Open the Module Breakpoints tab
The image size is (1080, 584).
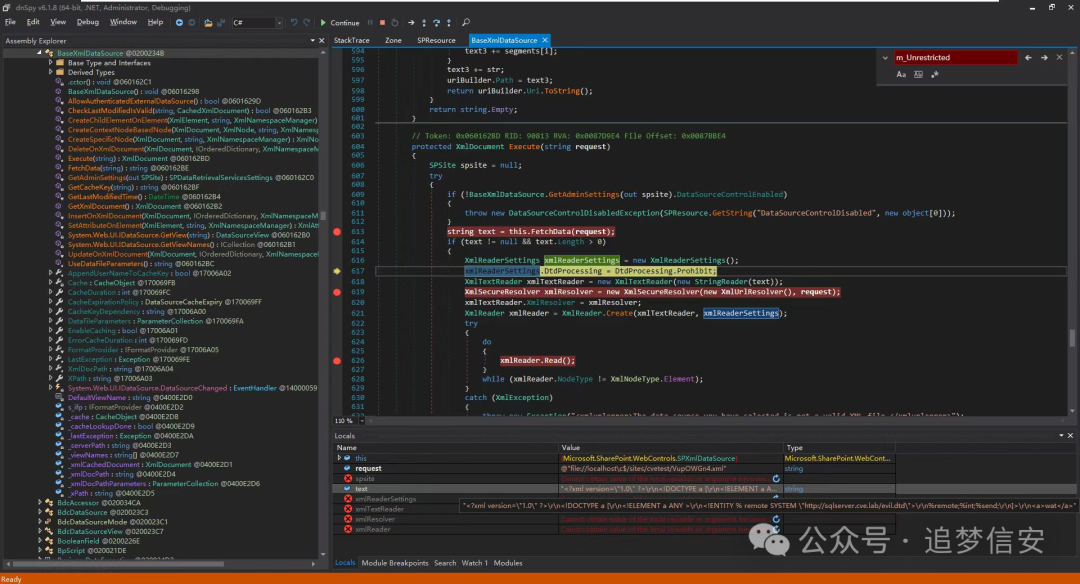(395, 563)
